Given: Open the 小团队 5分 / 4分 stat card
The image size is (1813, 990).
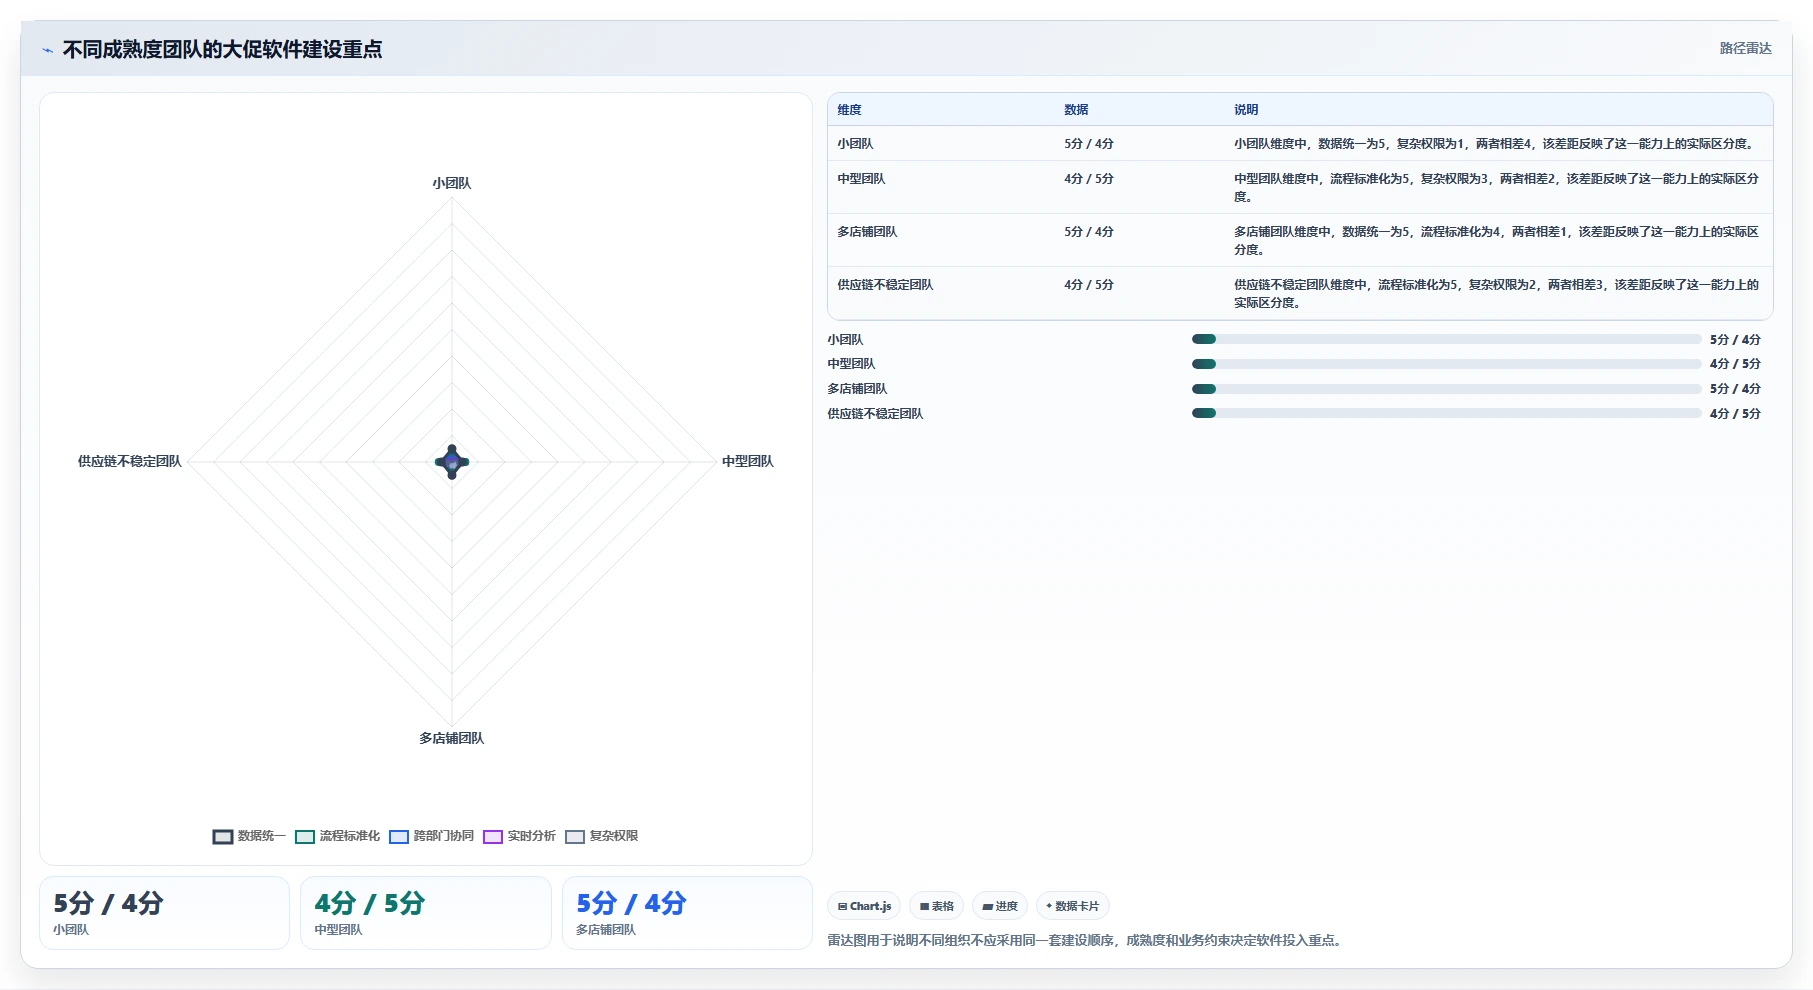Looking at the screenshot, I should click(164, 913).
